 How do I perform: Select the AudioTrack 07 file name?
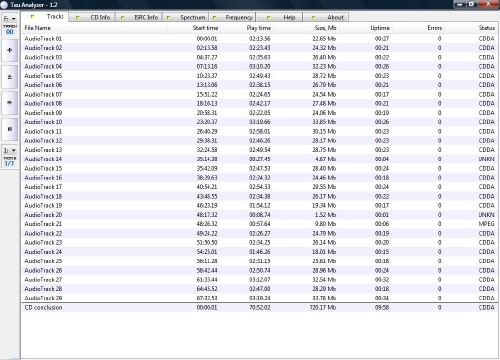click(x=43, y=94)
